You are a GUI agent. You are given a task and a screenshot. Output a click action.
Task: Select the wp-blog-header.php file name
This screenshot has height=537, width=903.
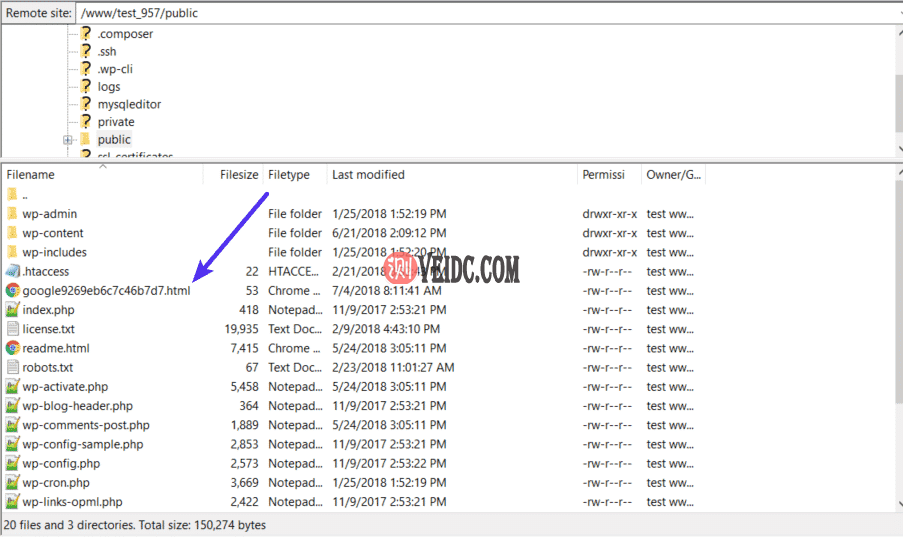pyautogui.click(x=78, y=406)
